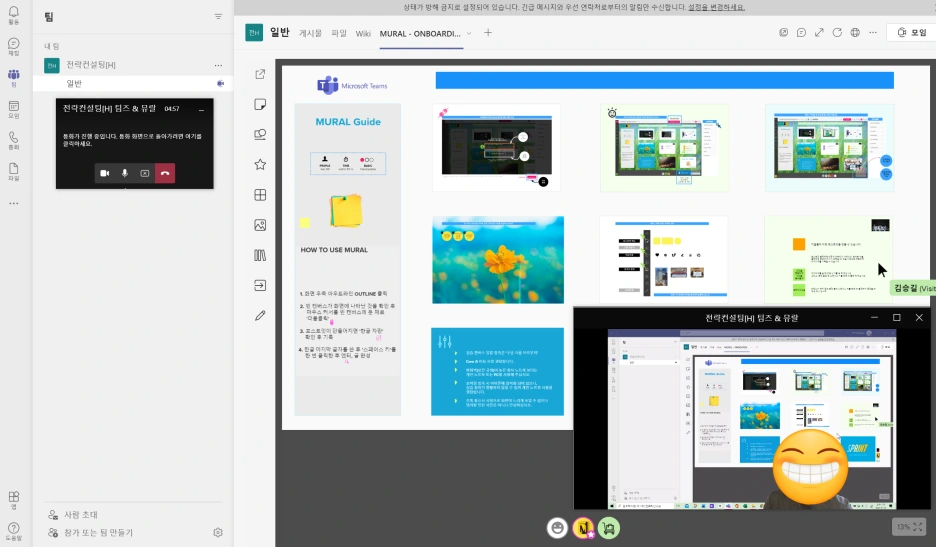Select the 전략컨설팅[H] team row
The image size is (936, 547).
(133, 65)
